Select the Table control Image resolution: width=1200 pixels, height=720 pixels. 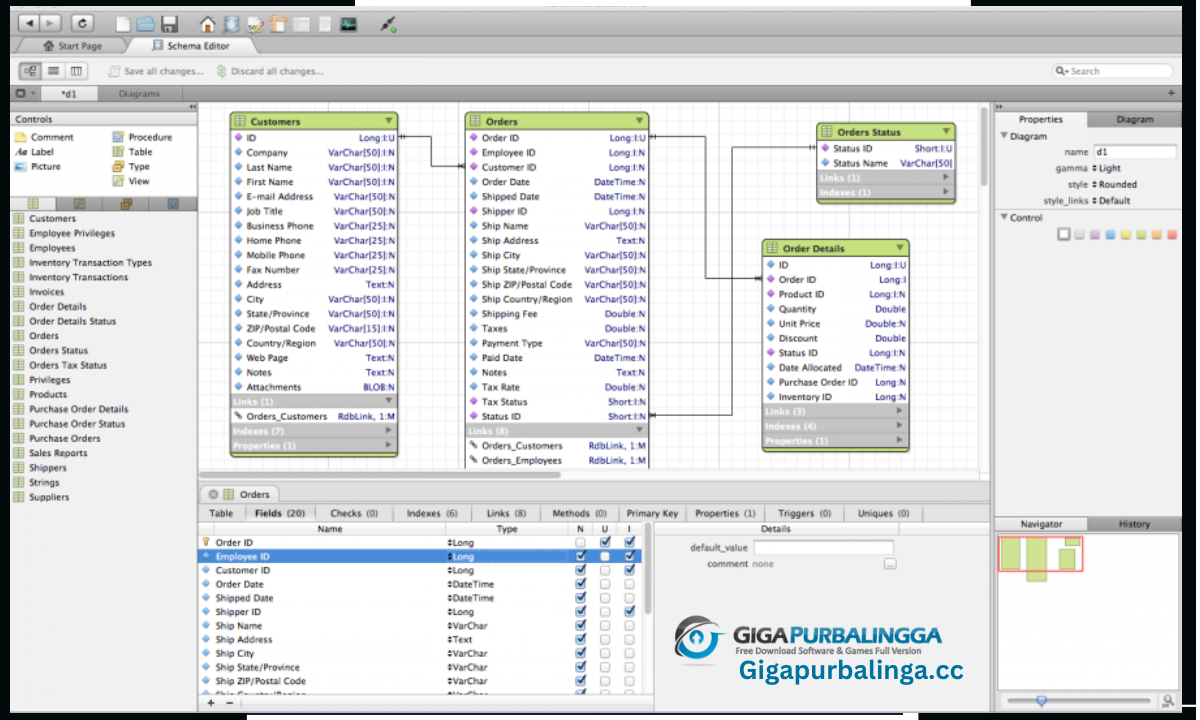click(x=132, y=152)
